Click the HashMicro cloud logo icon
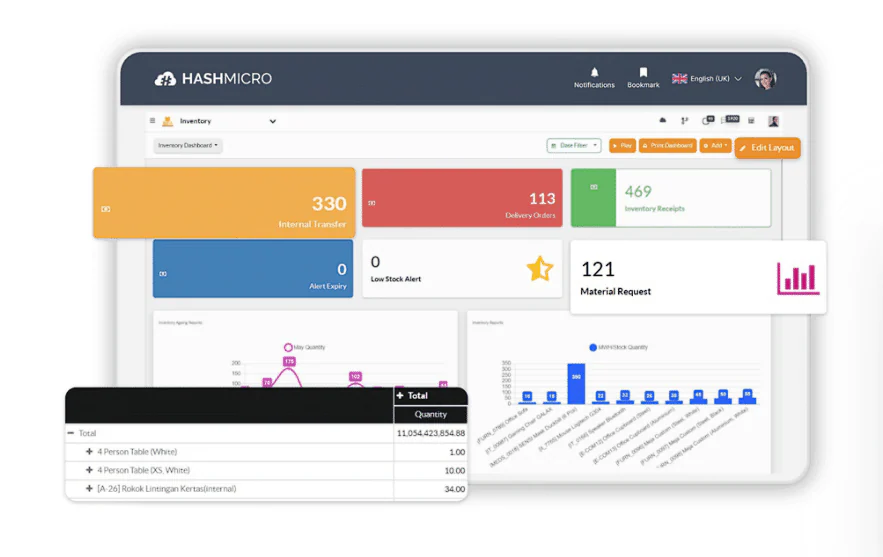This screenshot has height=557, width=883. point(165,79)
